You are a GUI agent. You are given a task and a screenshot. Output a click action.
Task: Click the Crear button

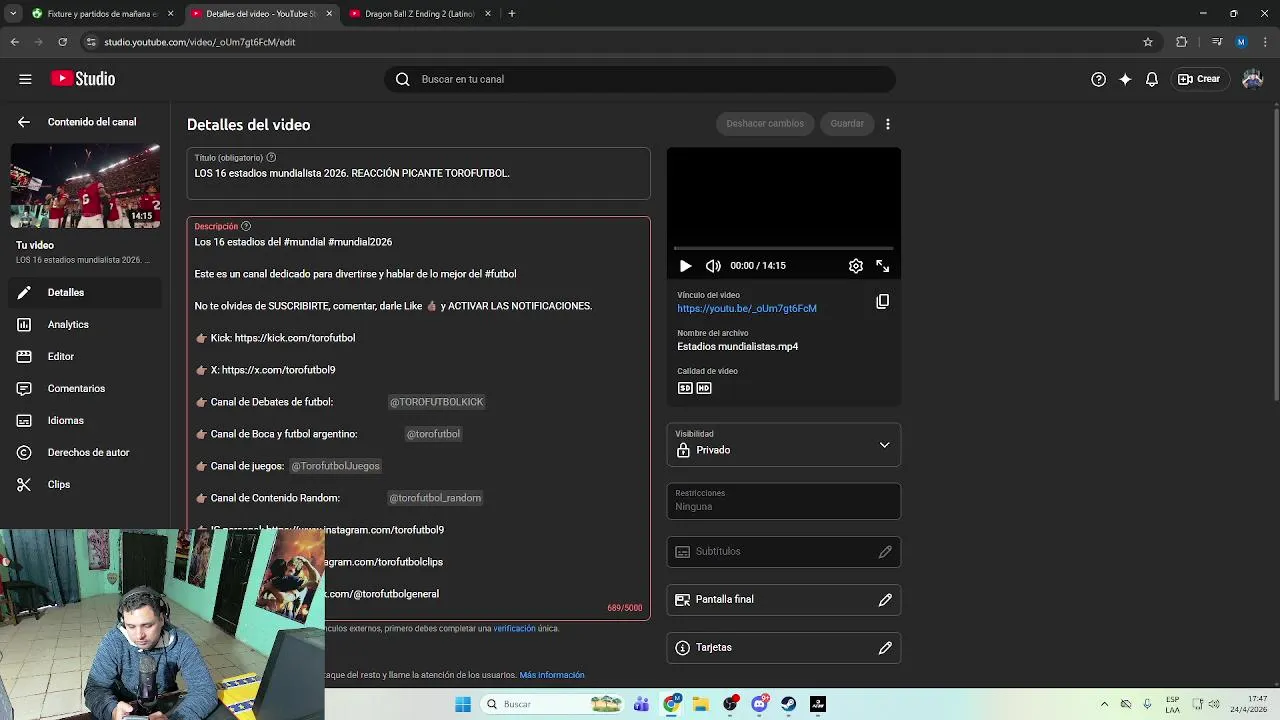[x=1199, y=79]
